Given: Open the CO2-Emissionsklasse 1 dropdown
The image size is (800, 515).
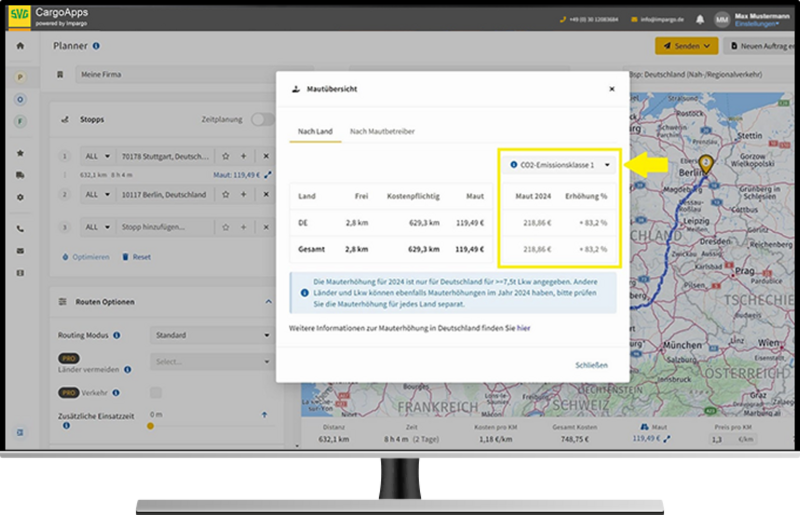Looking at the screenshot, I should click(560, 164).
